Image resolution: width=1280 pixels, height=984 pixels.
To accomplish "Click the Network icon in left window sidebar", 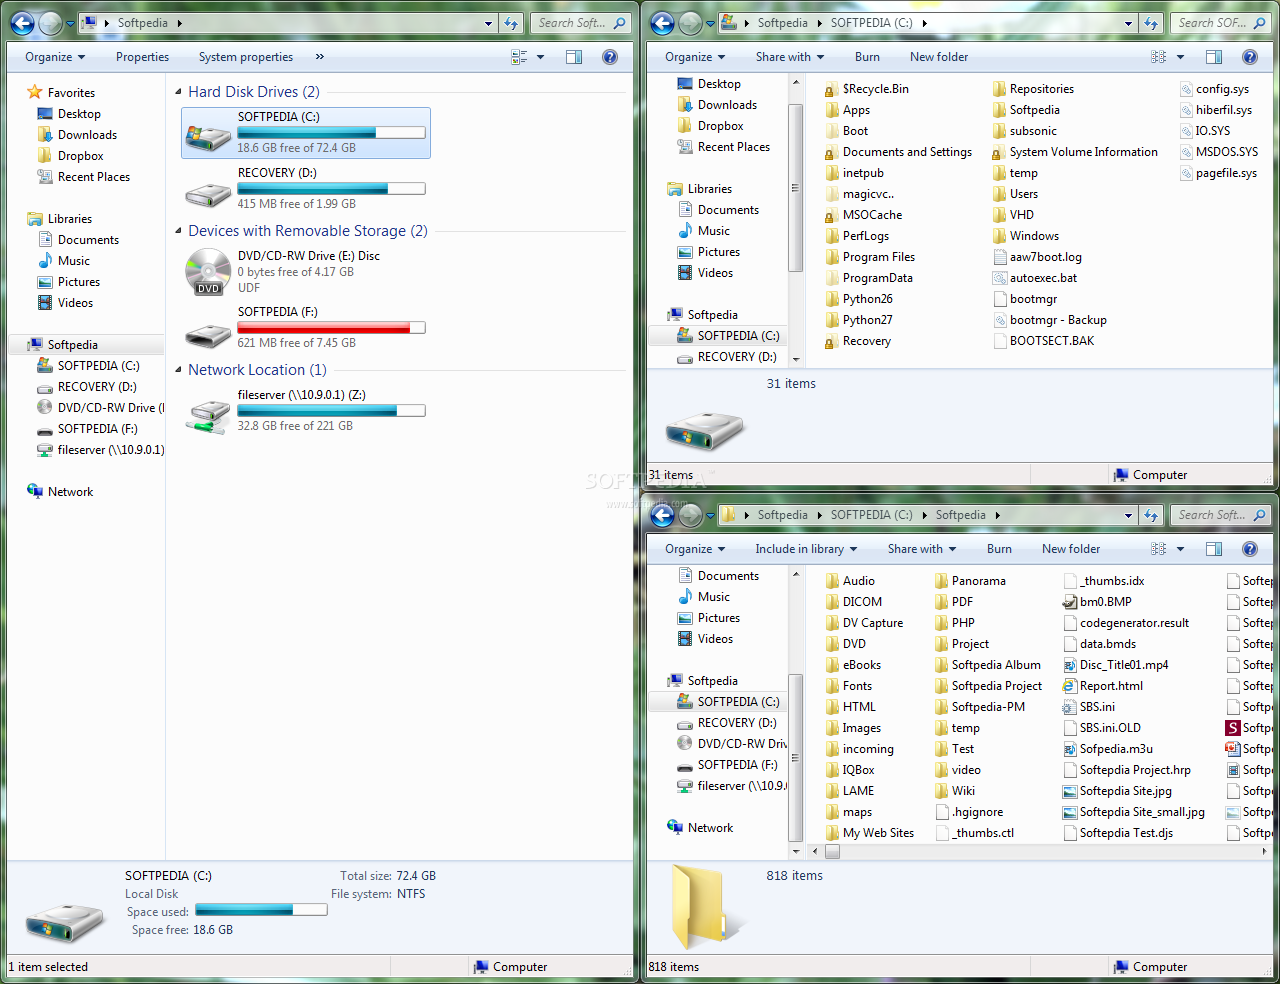I will [35, 491].
